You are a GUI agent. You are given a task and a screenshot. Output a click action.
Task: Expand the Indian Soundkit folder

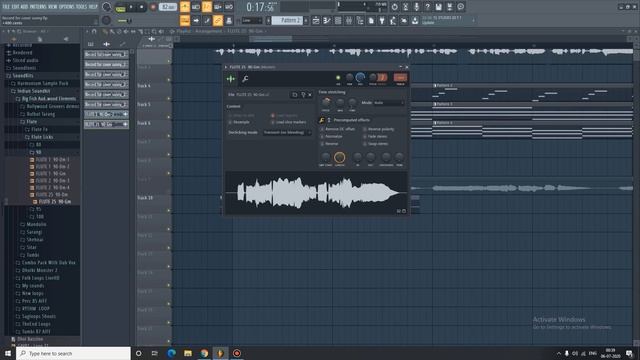[33, 91]
